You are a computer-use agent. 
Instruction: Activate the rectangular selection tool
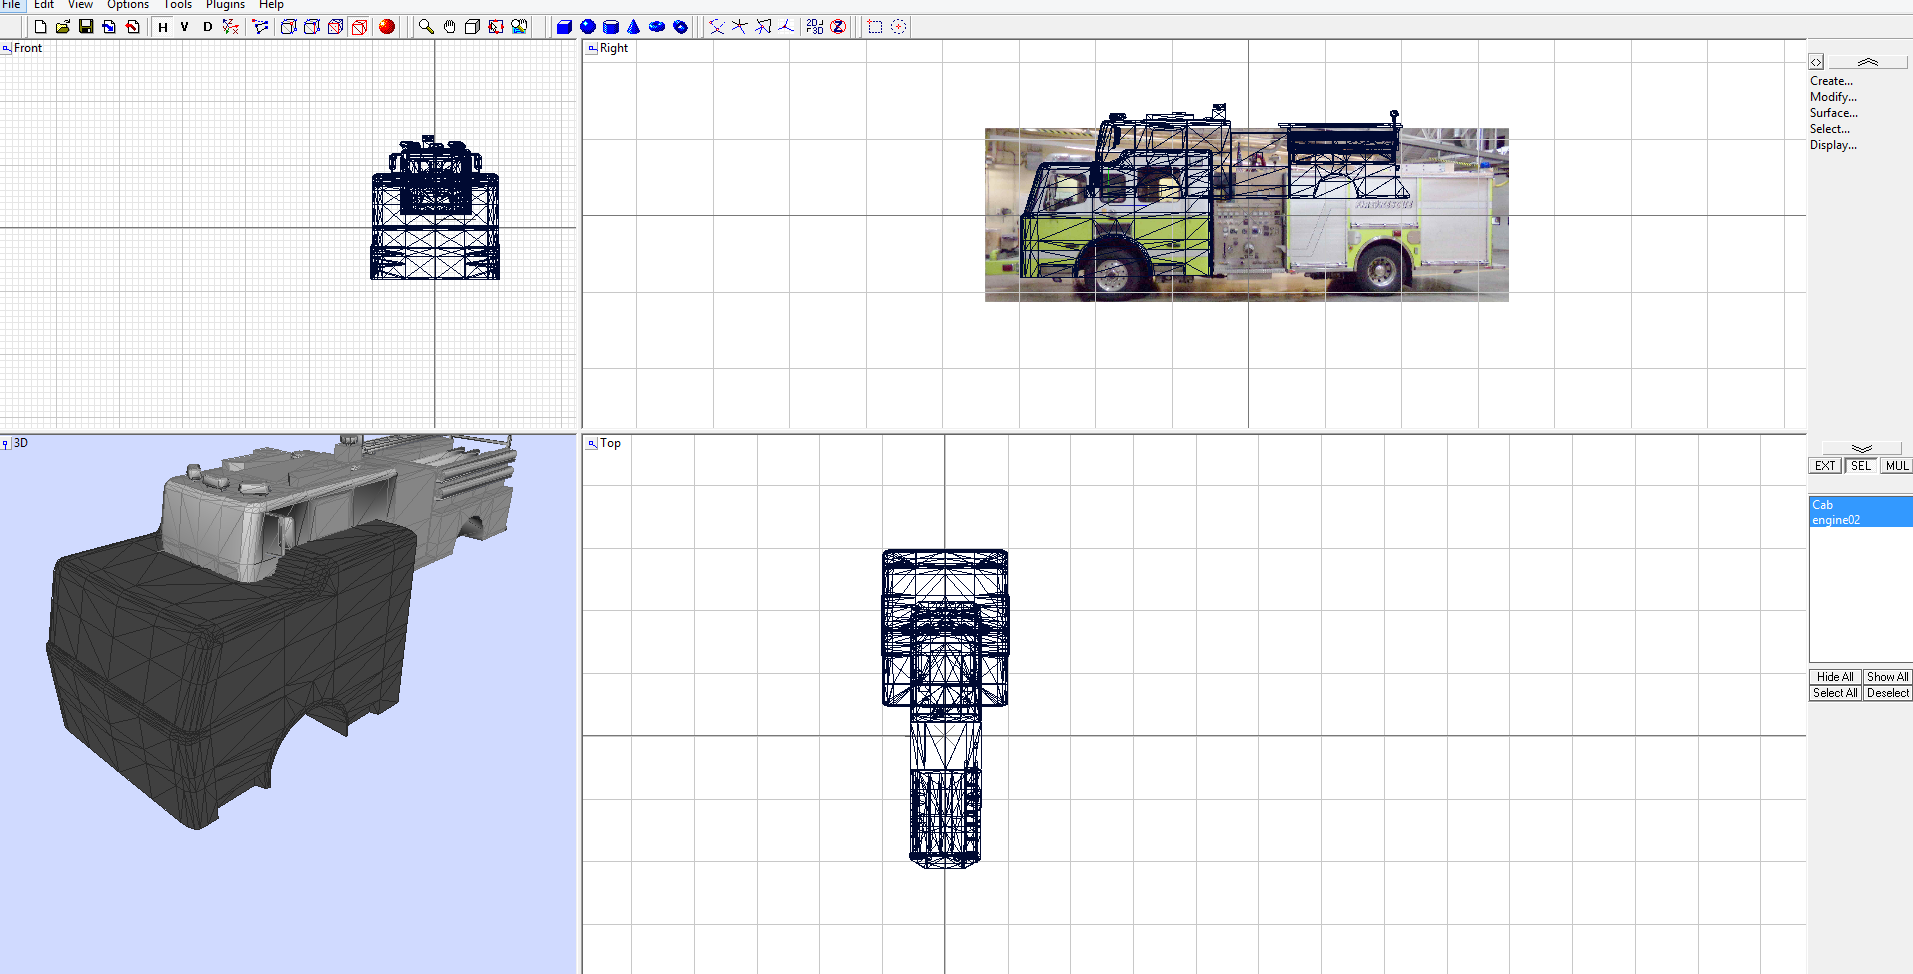point(875,27)
